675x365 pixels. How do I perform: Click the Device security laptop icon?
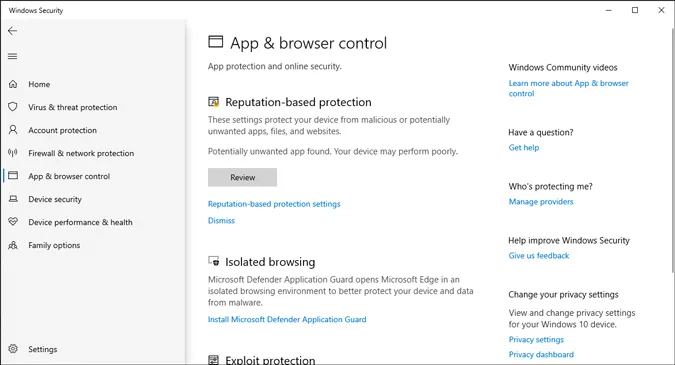pyautogui.click(x=13, y=199)
